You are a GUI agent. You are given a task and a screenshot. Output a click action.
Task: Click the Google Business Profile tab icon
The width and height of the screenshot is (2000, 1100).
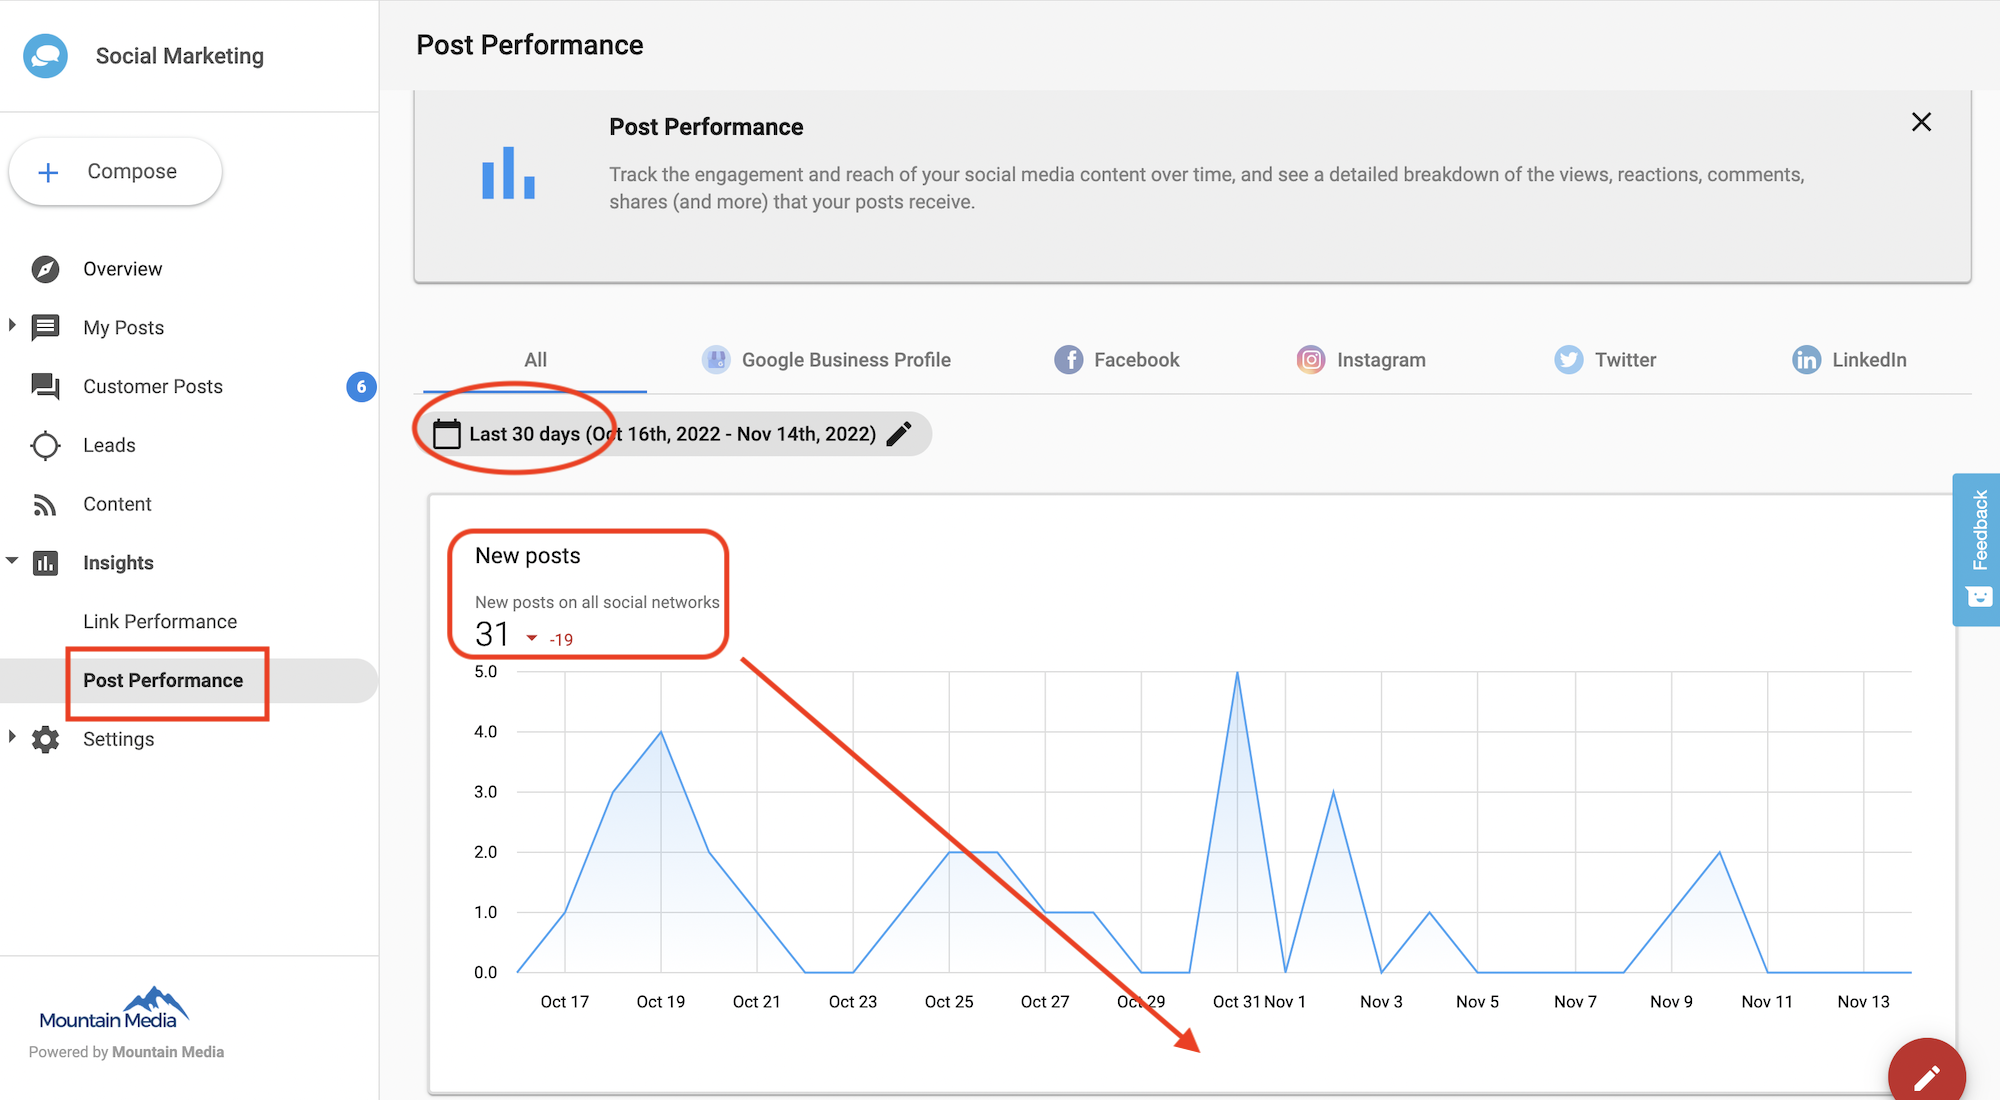[x=716, y=360]
